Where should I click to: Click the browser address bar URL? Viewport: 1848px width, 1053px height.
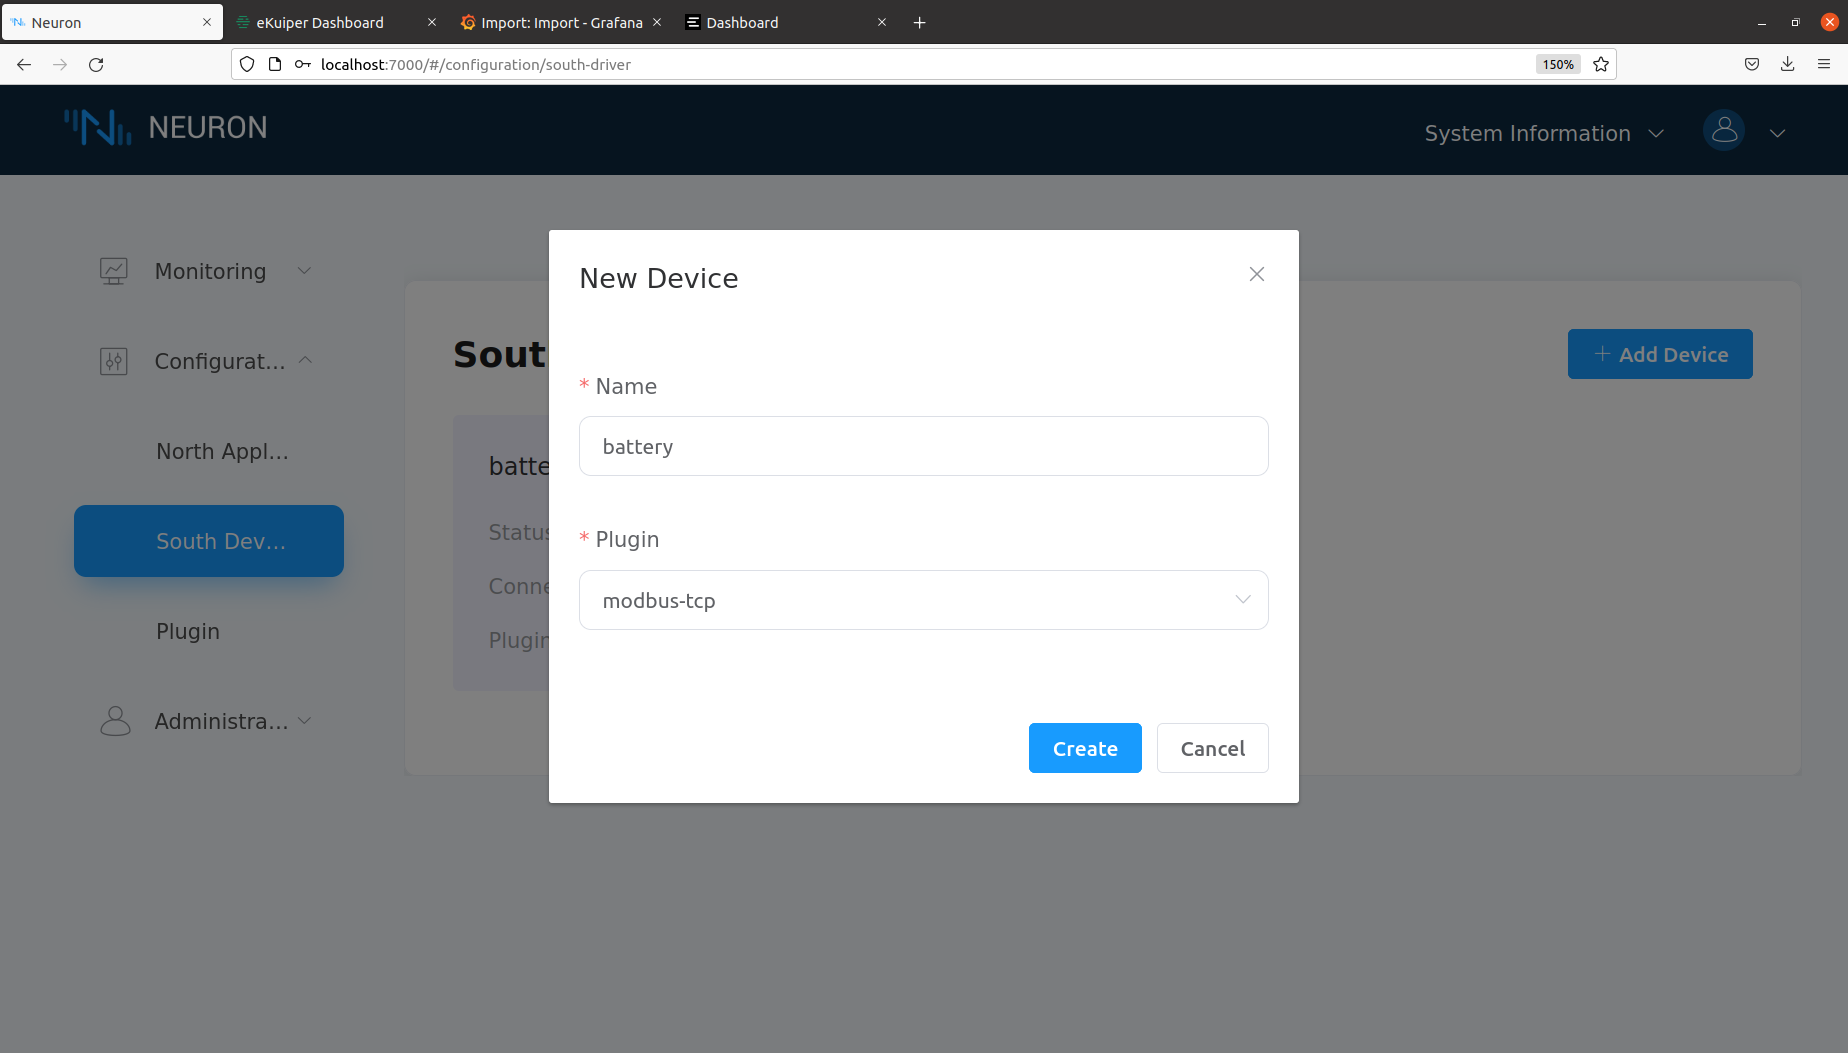tap(476, 64)
